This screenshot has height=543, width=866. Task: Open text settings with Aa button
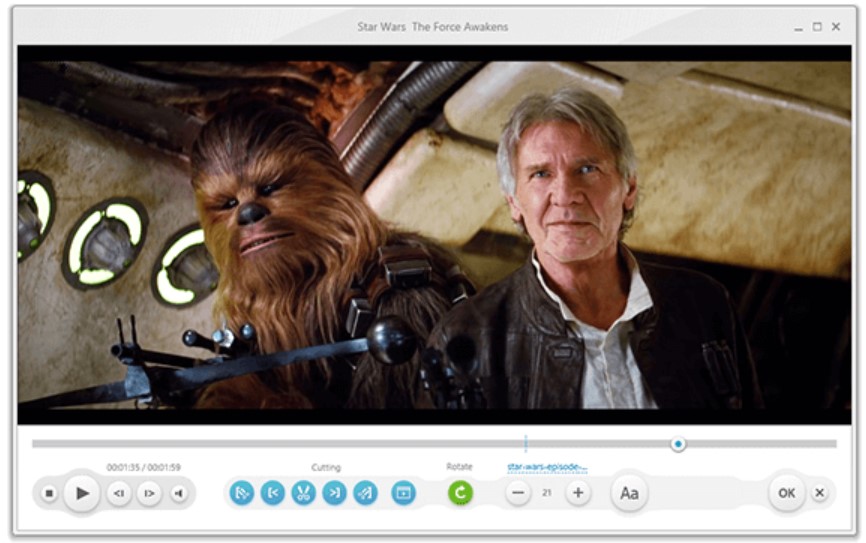click(x=629, y=493)
